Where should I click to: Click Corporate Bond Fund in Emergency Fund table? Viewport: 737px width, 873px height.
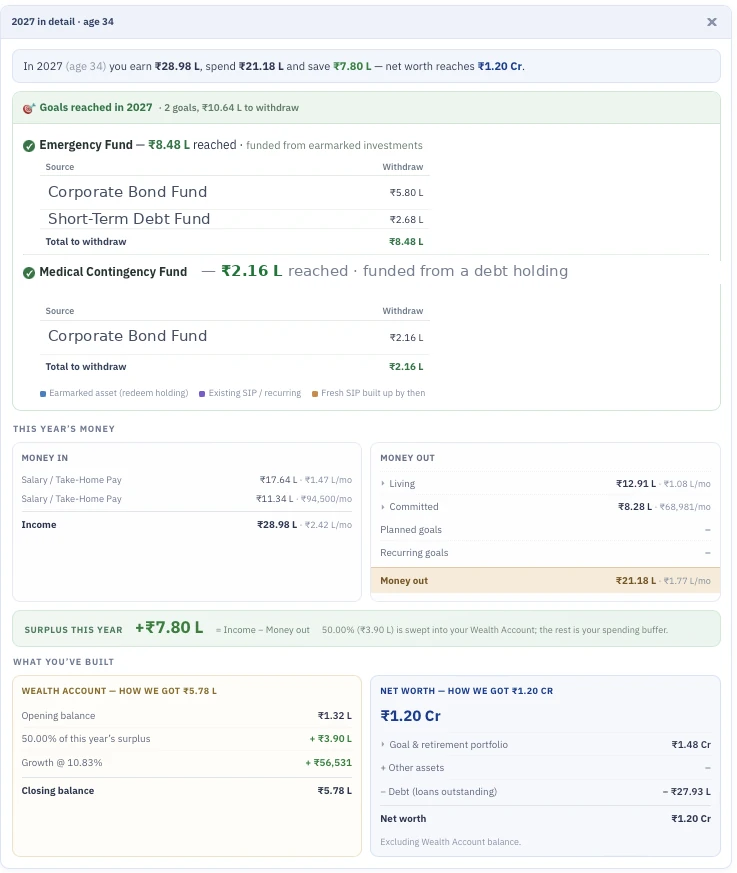coord(127,192)
